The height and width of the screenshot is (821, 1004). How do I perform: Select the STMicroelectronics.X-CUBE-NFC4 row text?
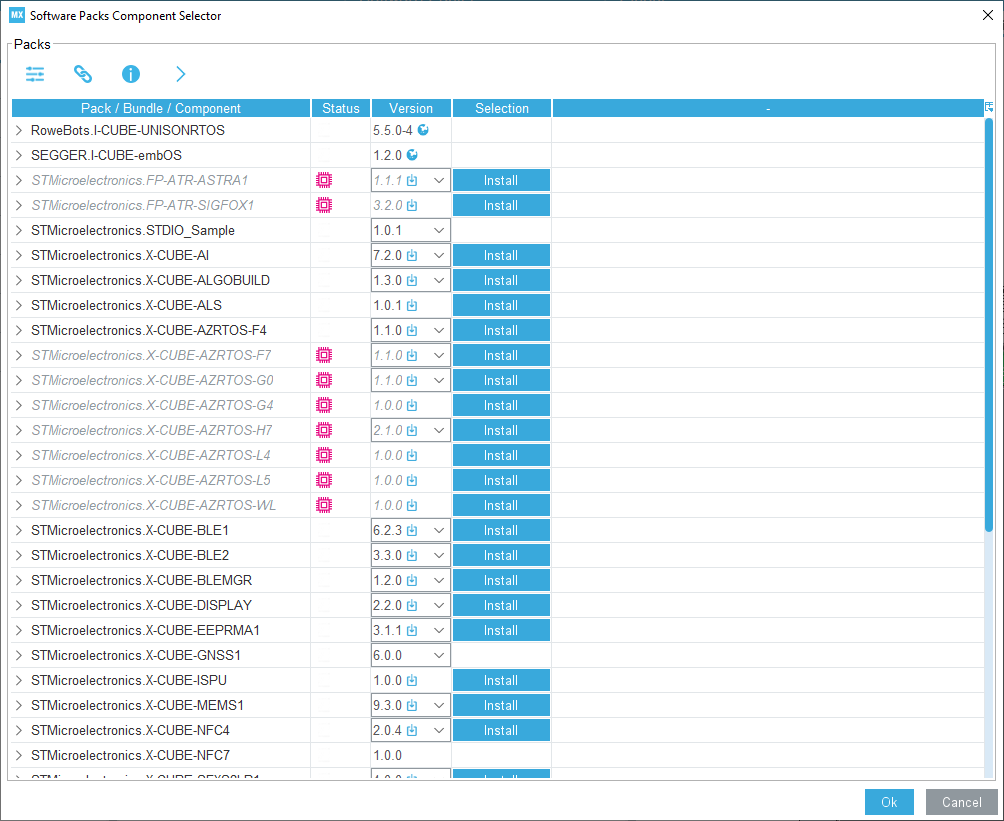point(131,730)
